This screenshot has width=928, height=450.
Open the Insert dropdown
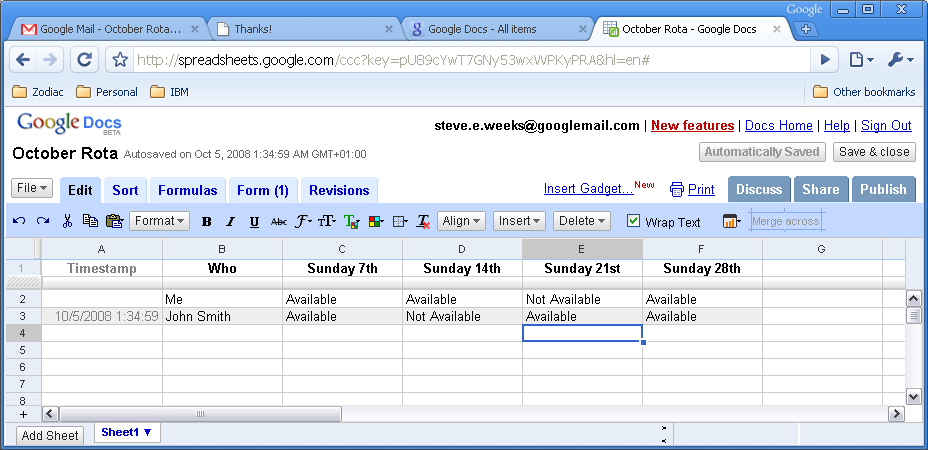518,221
